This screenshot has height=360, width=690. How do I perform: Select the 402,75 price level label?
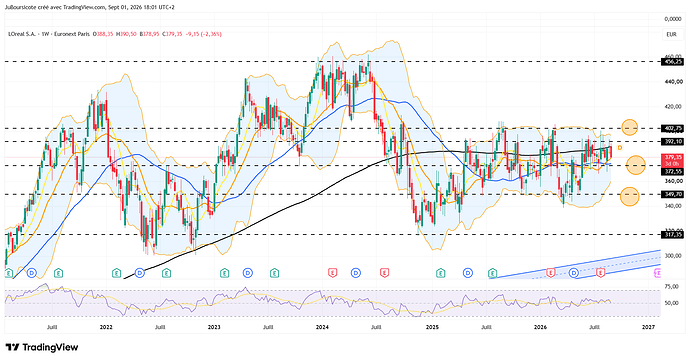click(672, 129)
